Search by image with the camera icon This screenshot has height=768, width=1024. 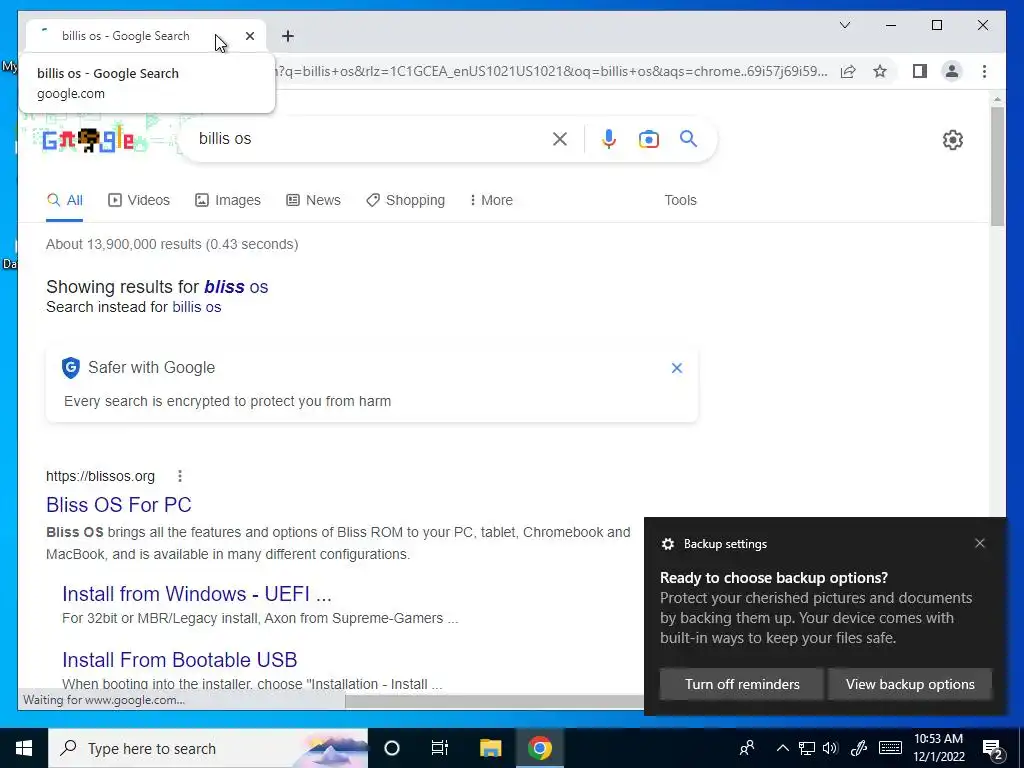[x=648, y=139]
